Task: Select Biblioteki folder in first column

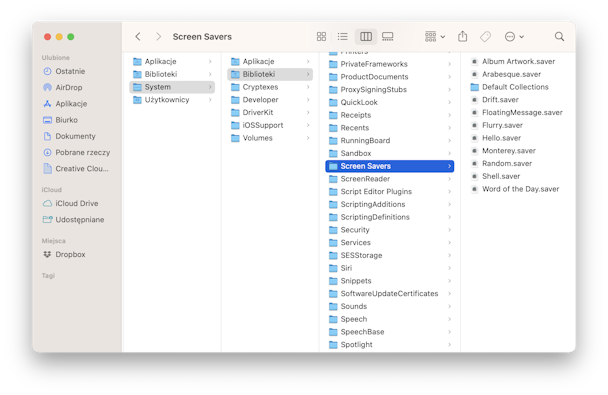Action: click(172, 74)
